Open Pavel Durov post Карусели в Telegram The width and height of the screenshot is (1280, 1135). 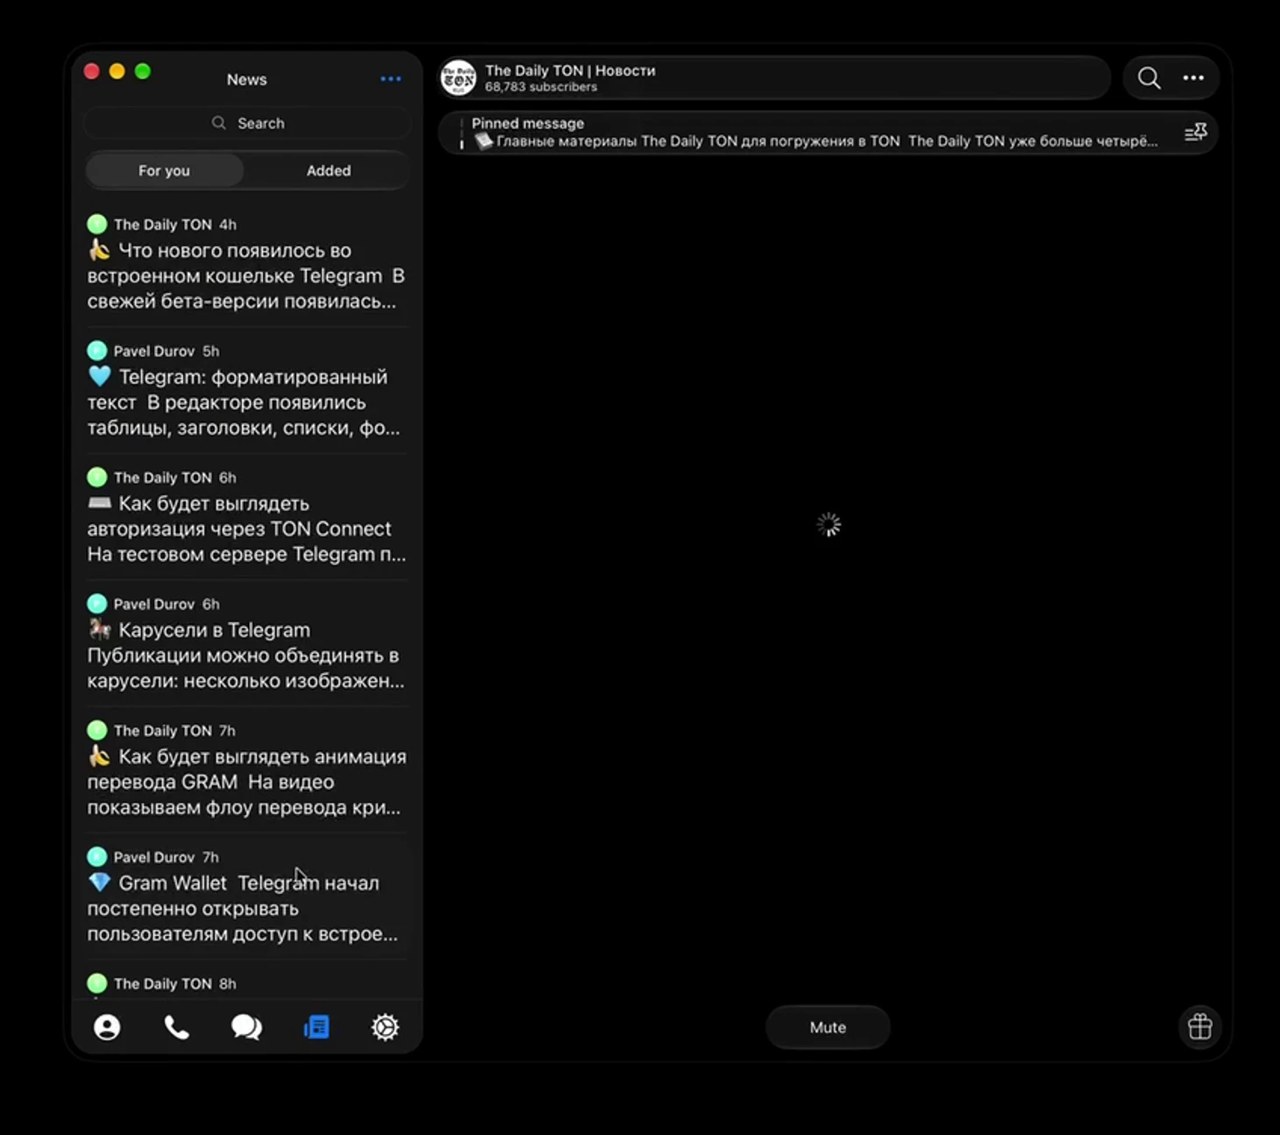247,643
